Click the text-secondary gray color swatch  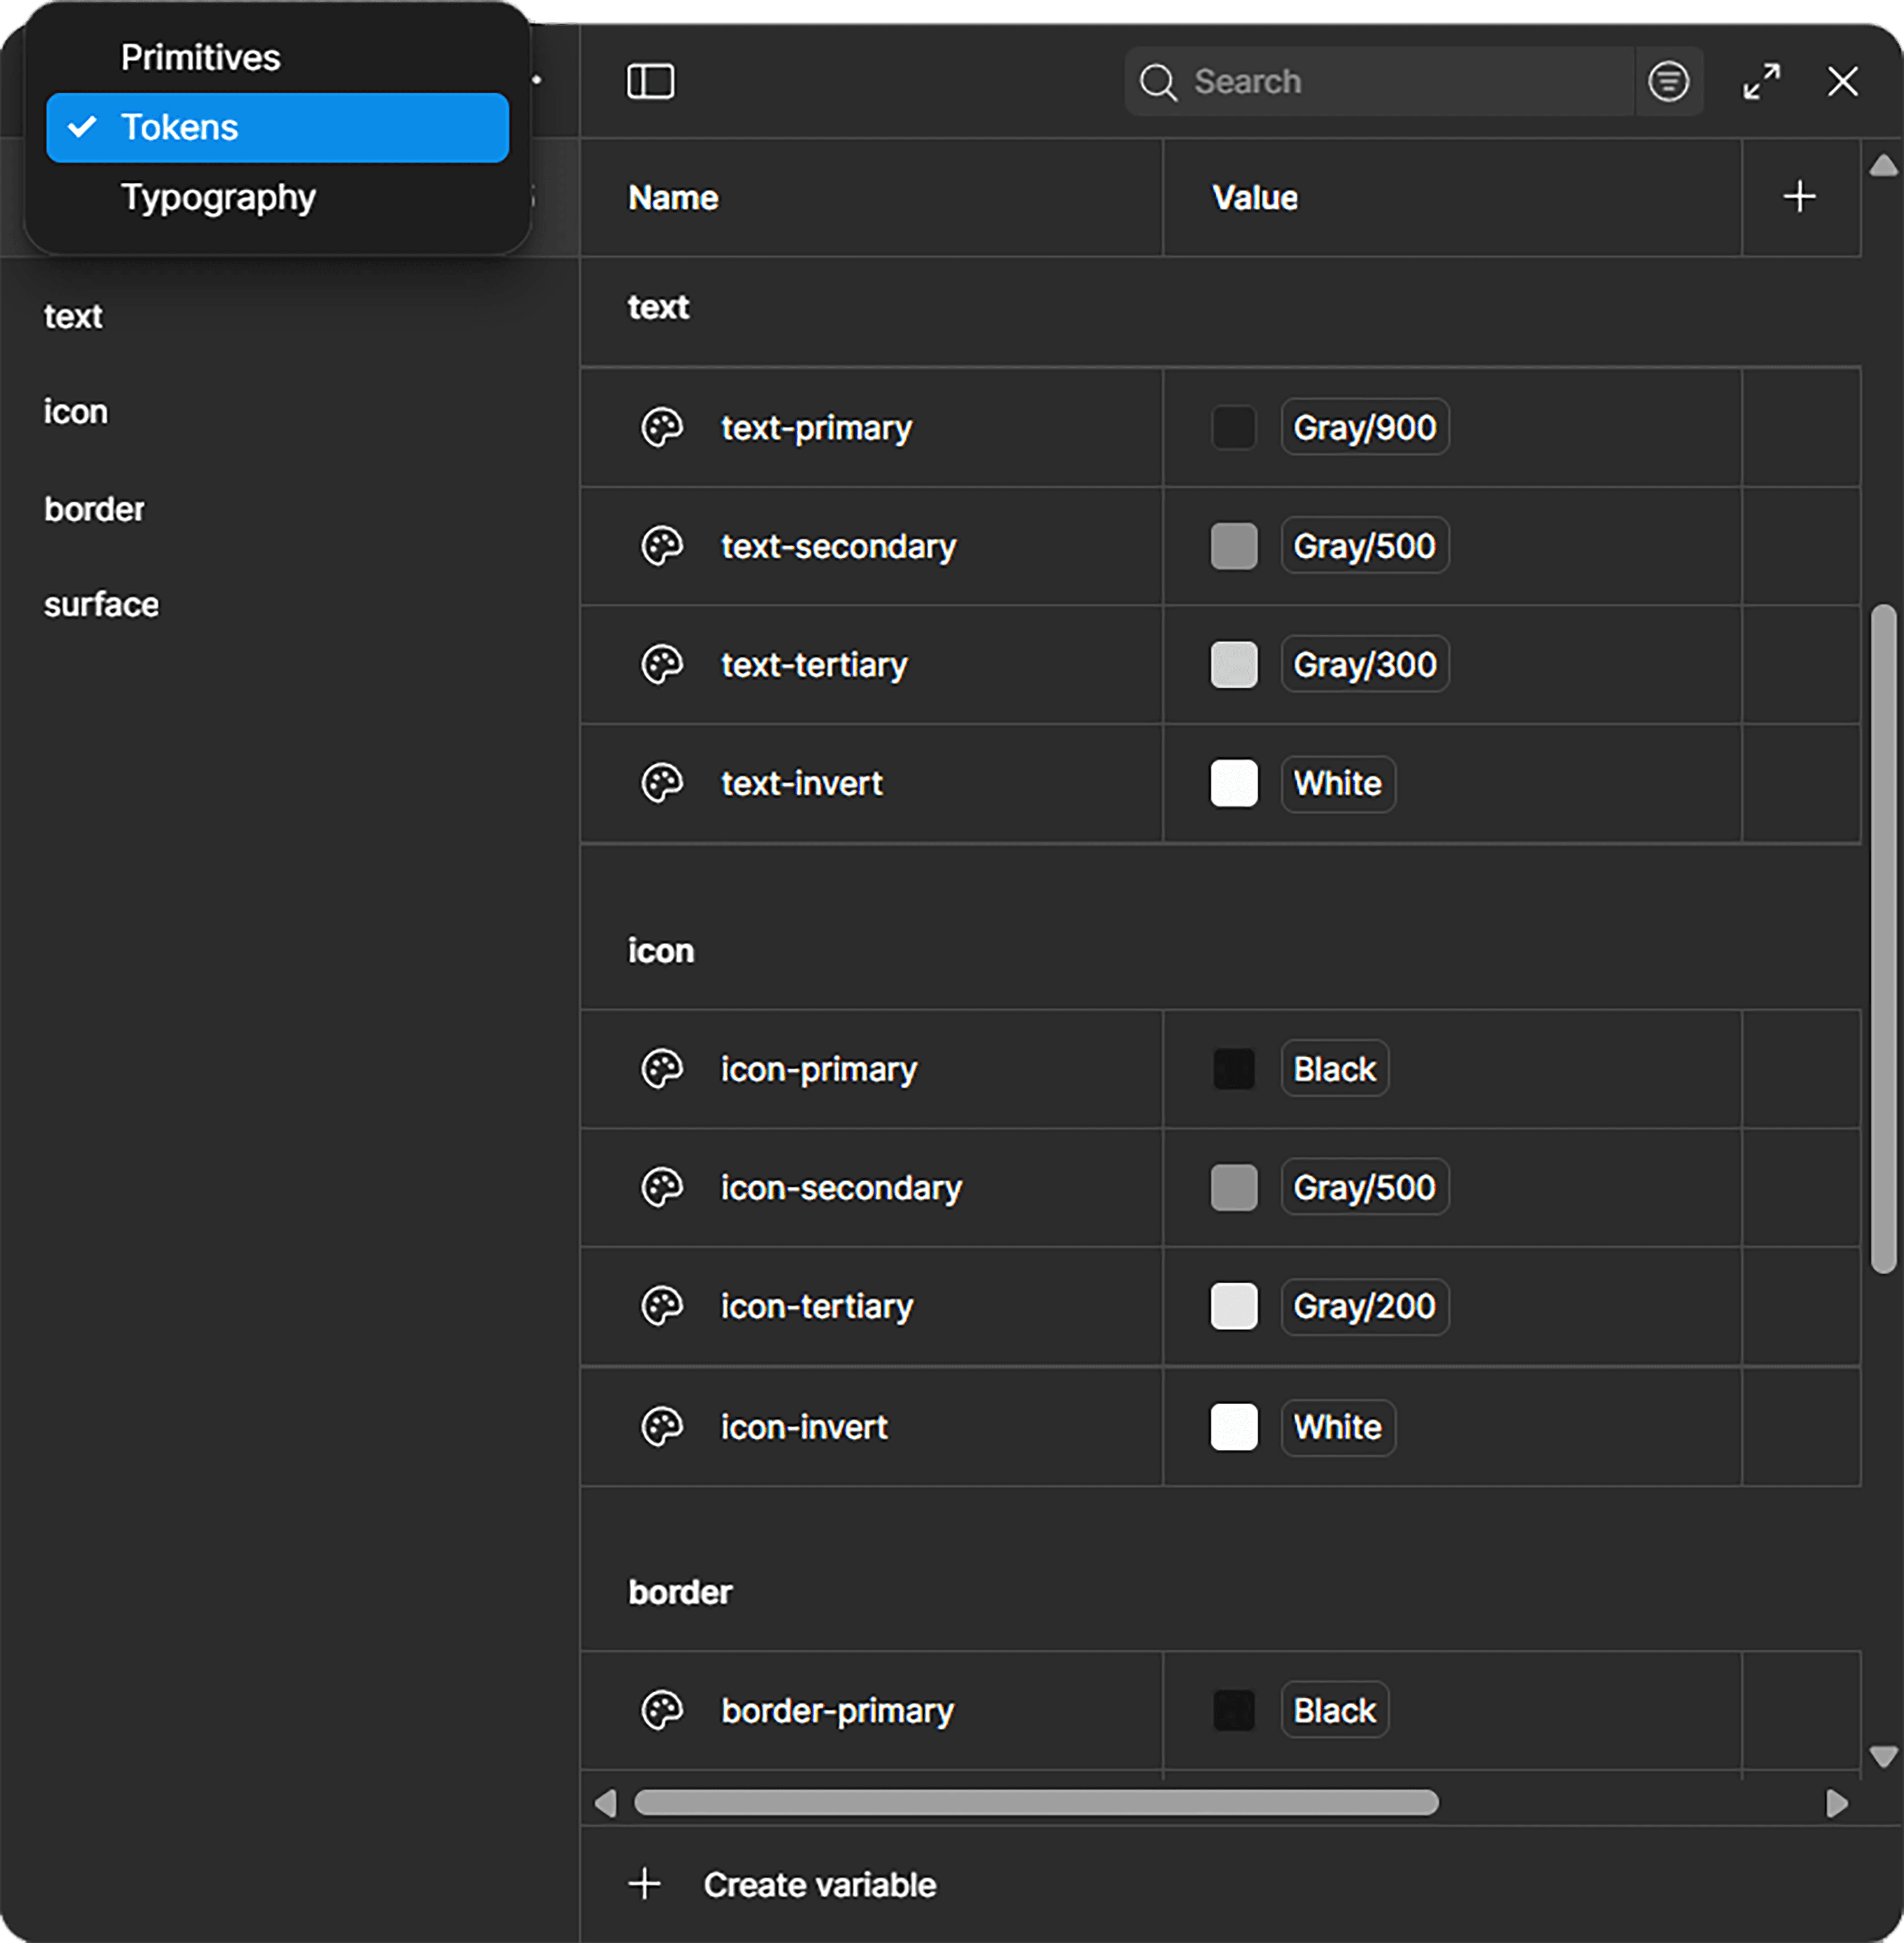click(1233, 546)
